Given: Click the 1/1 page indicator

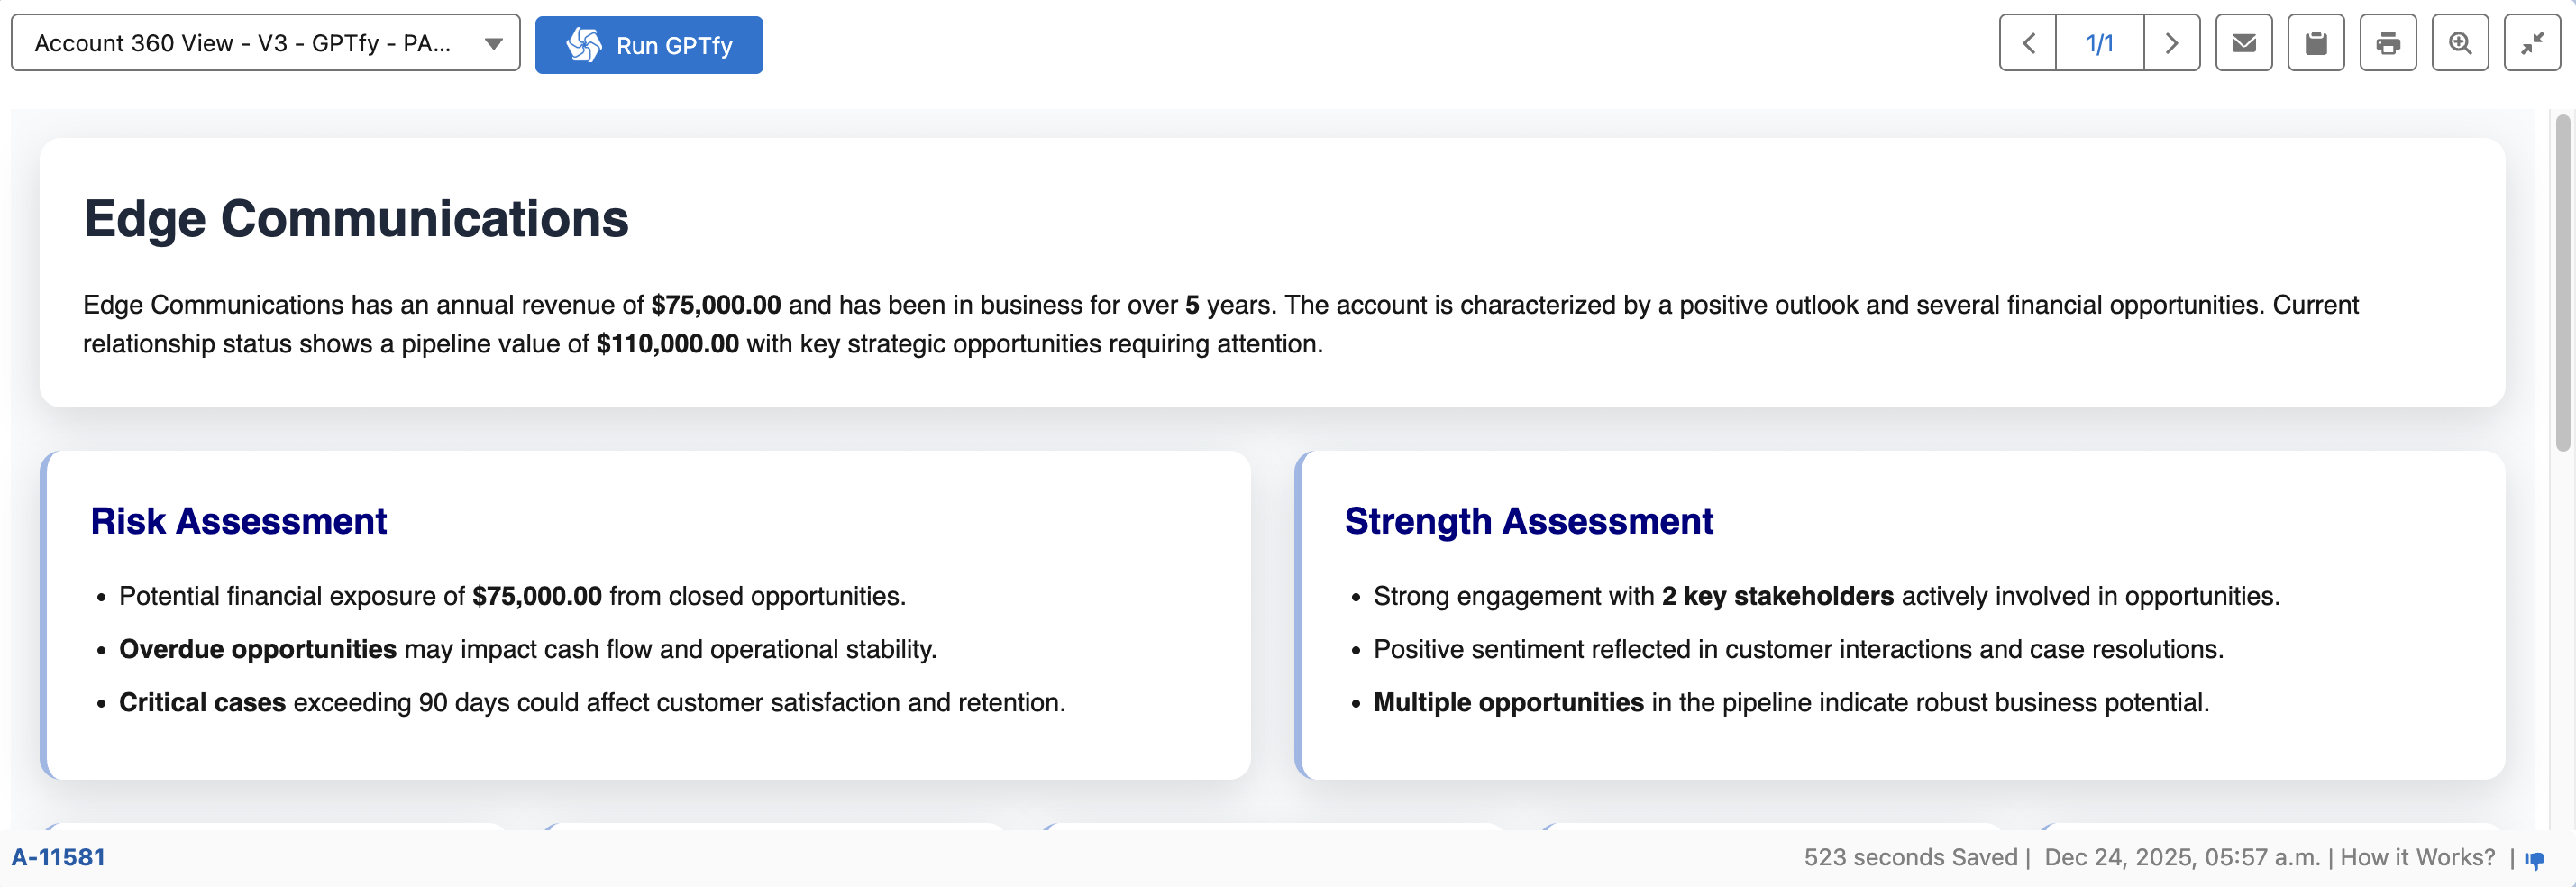Looking at the screenshot, I should coord(2099,43).
